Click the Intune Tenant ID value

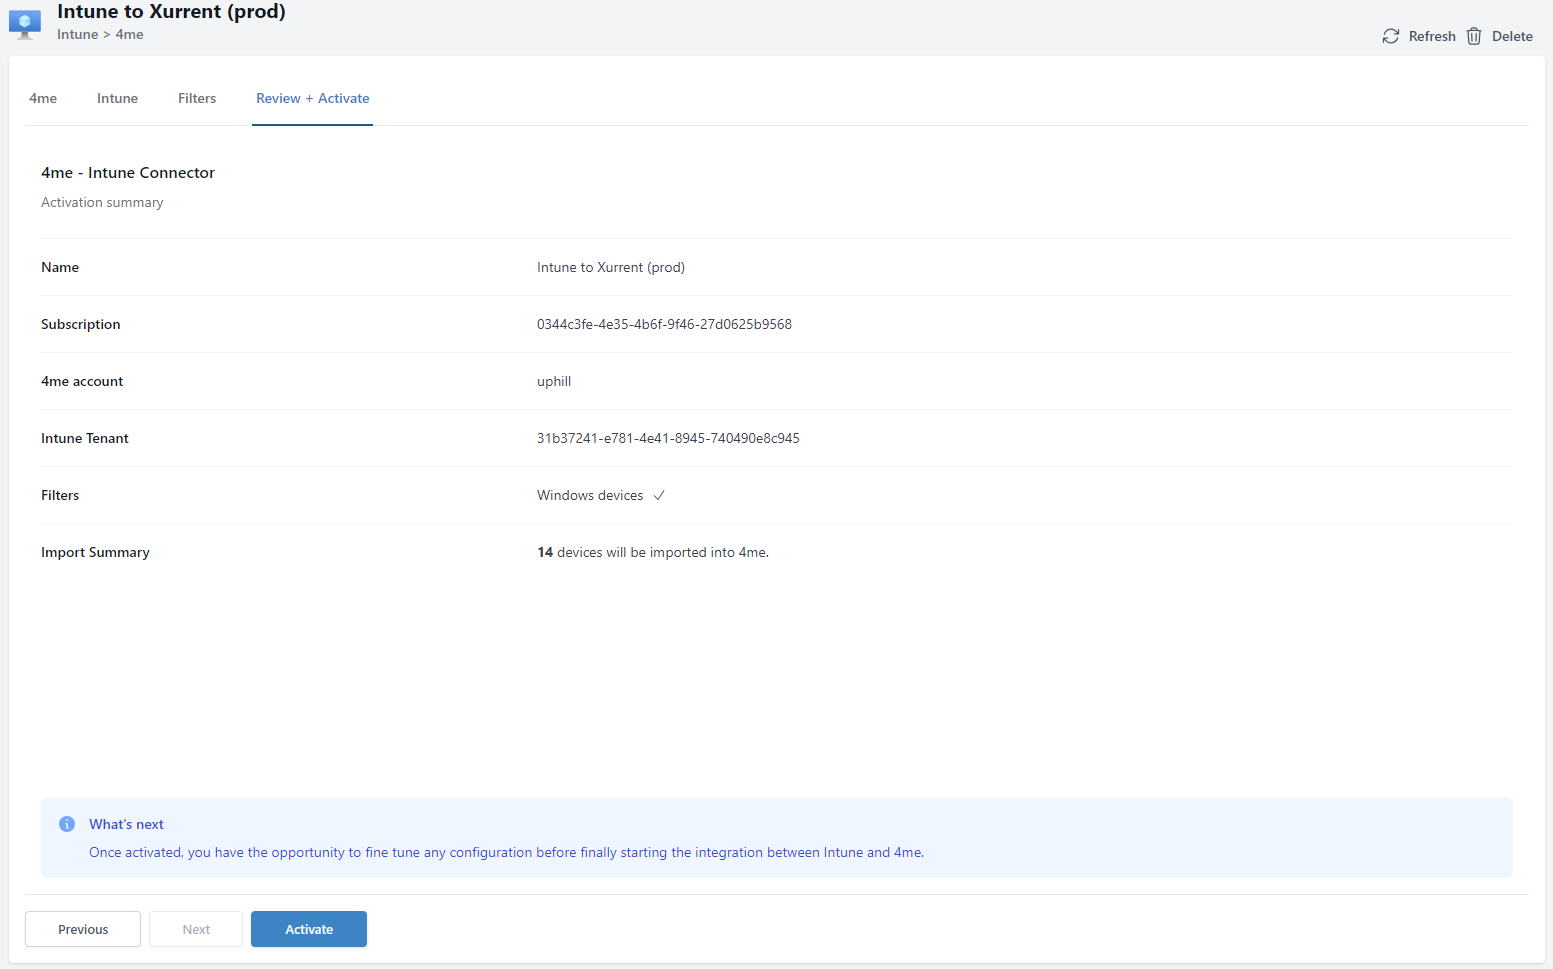point(668,438)
